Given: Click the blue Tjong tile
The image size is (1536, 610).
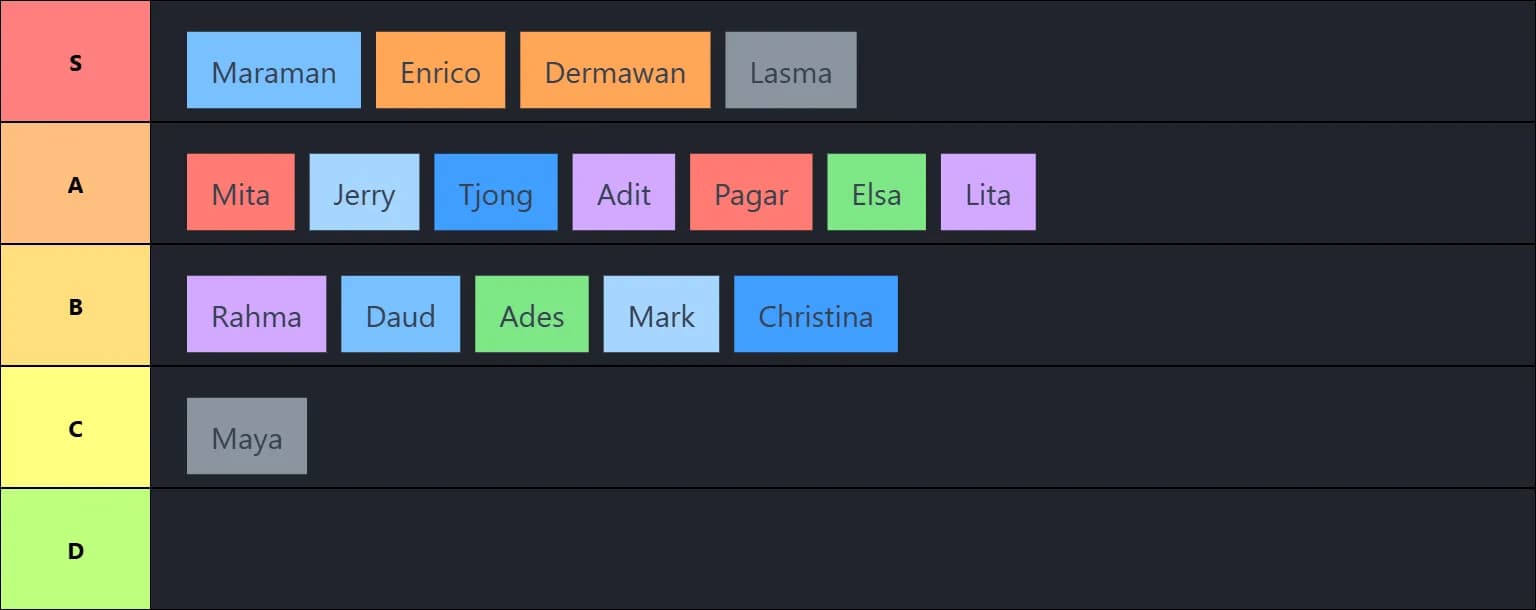Looking at the screenshot, I should click(x=495, y=192).
